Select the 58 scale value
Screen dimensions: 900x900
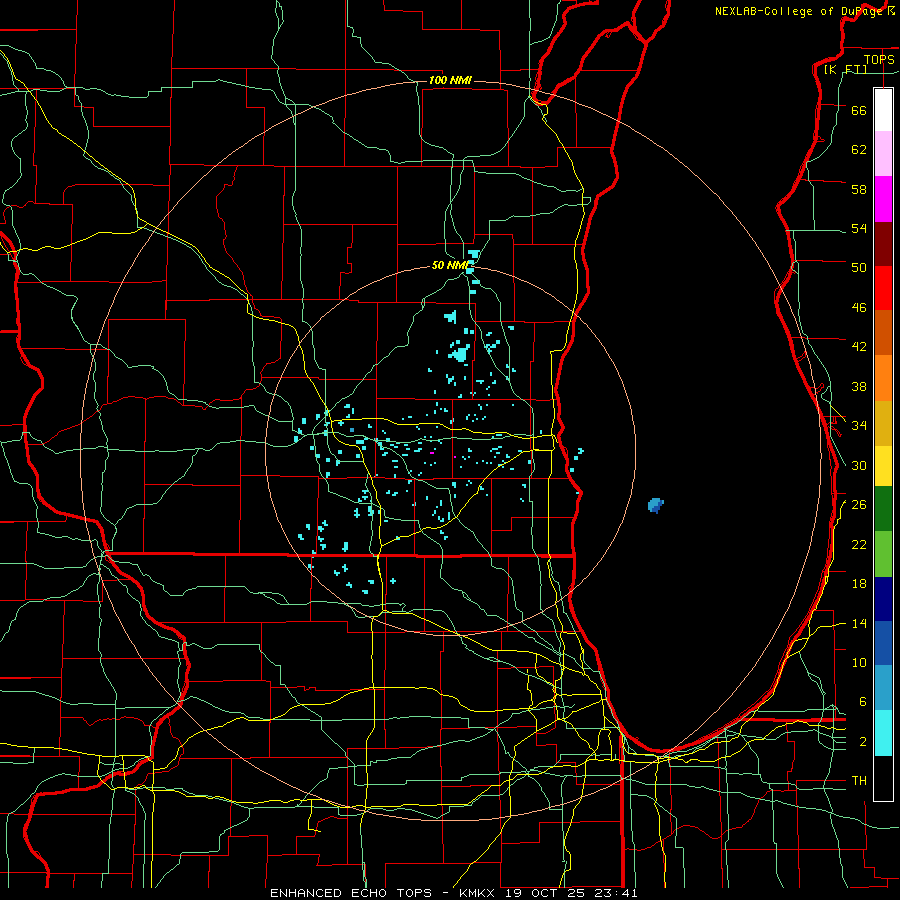[x=859, y=189]
